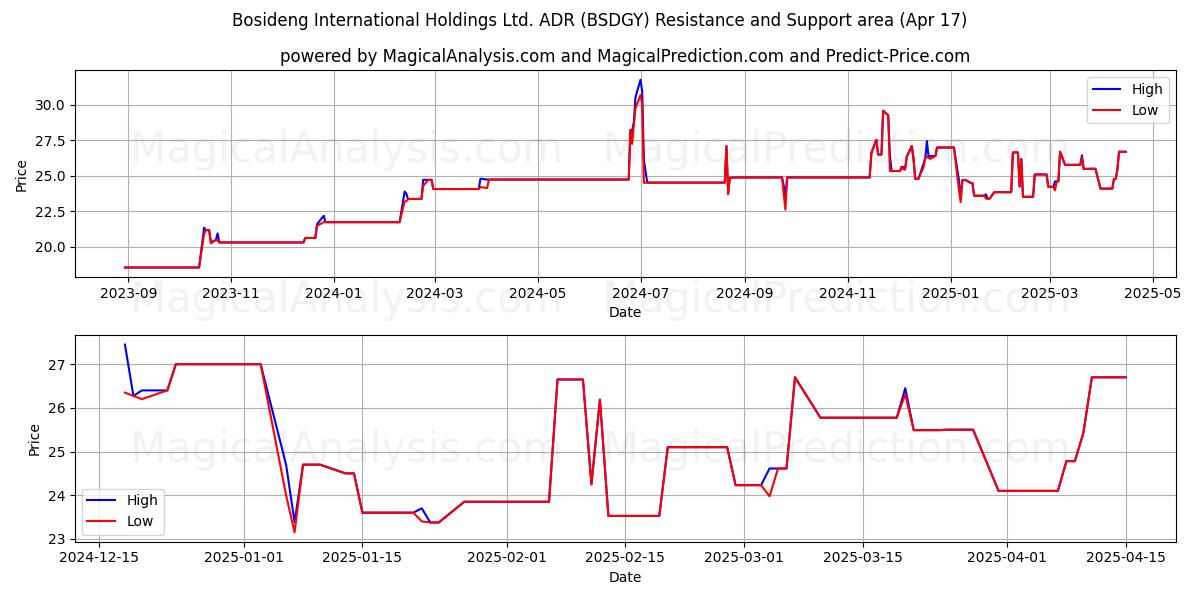Click the 2025-02-15 x-axis label
1200x600 pixels.
click(626, 558)
